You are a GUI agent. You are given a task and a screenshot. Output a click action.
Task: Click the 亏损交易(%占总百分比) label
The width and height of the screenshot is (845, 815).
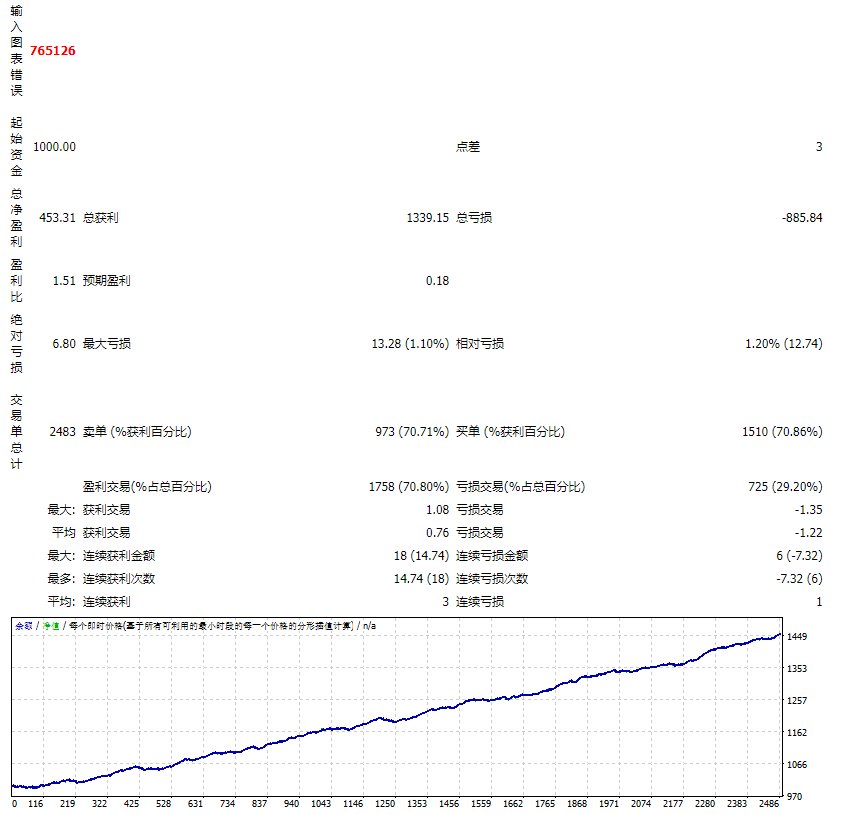[521, 487]
